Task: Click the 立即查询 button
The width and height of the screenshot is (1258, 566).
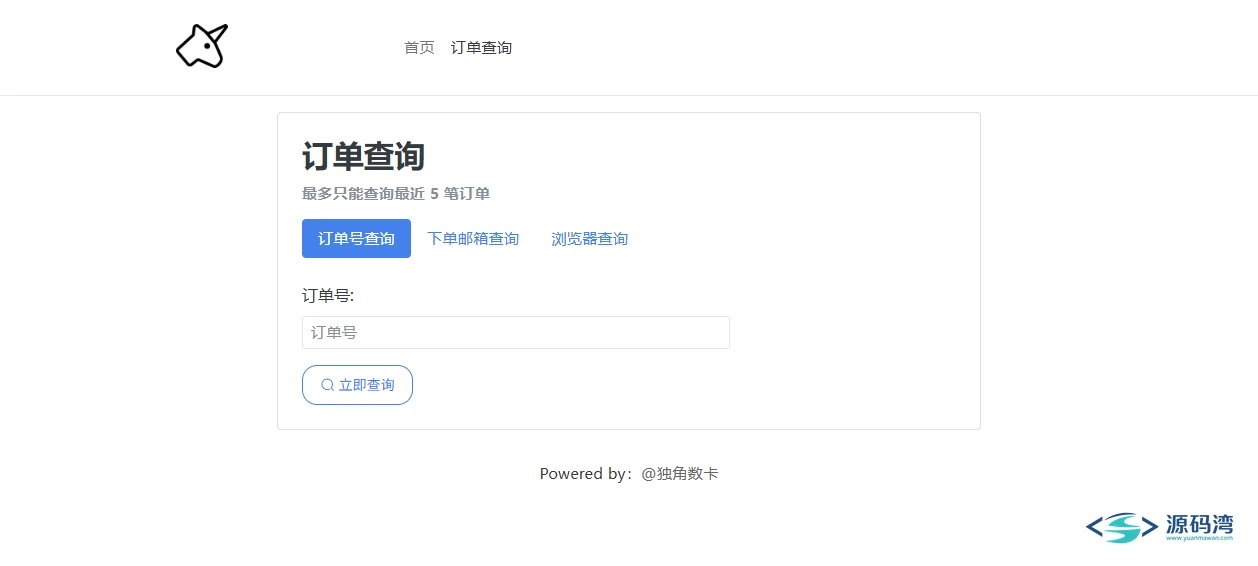Action: (x=357, y=385)
